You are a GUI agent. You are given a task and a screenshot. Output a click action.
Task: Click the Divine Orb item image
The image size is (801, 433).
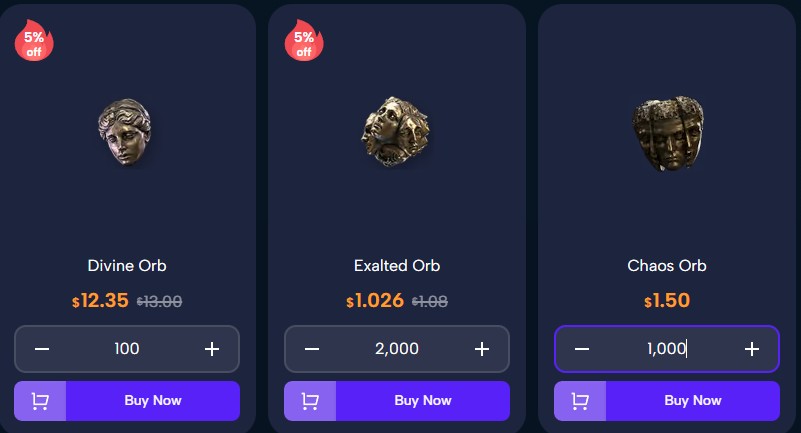[x=125, y=132]
